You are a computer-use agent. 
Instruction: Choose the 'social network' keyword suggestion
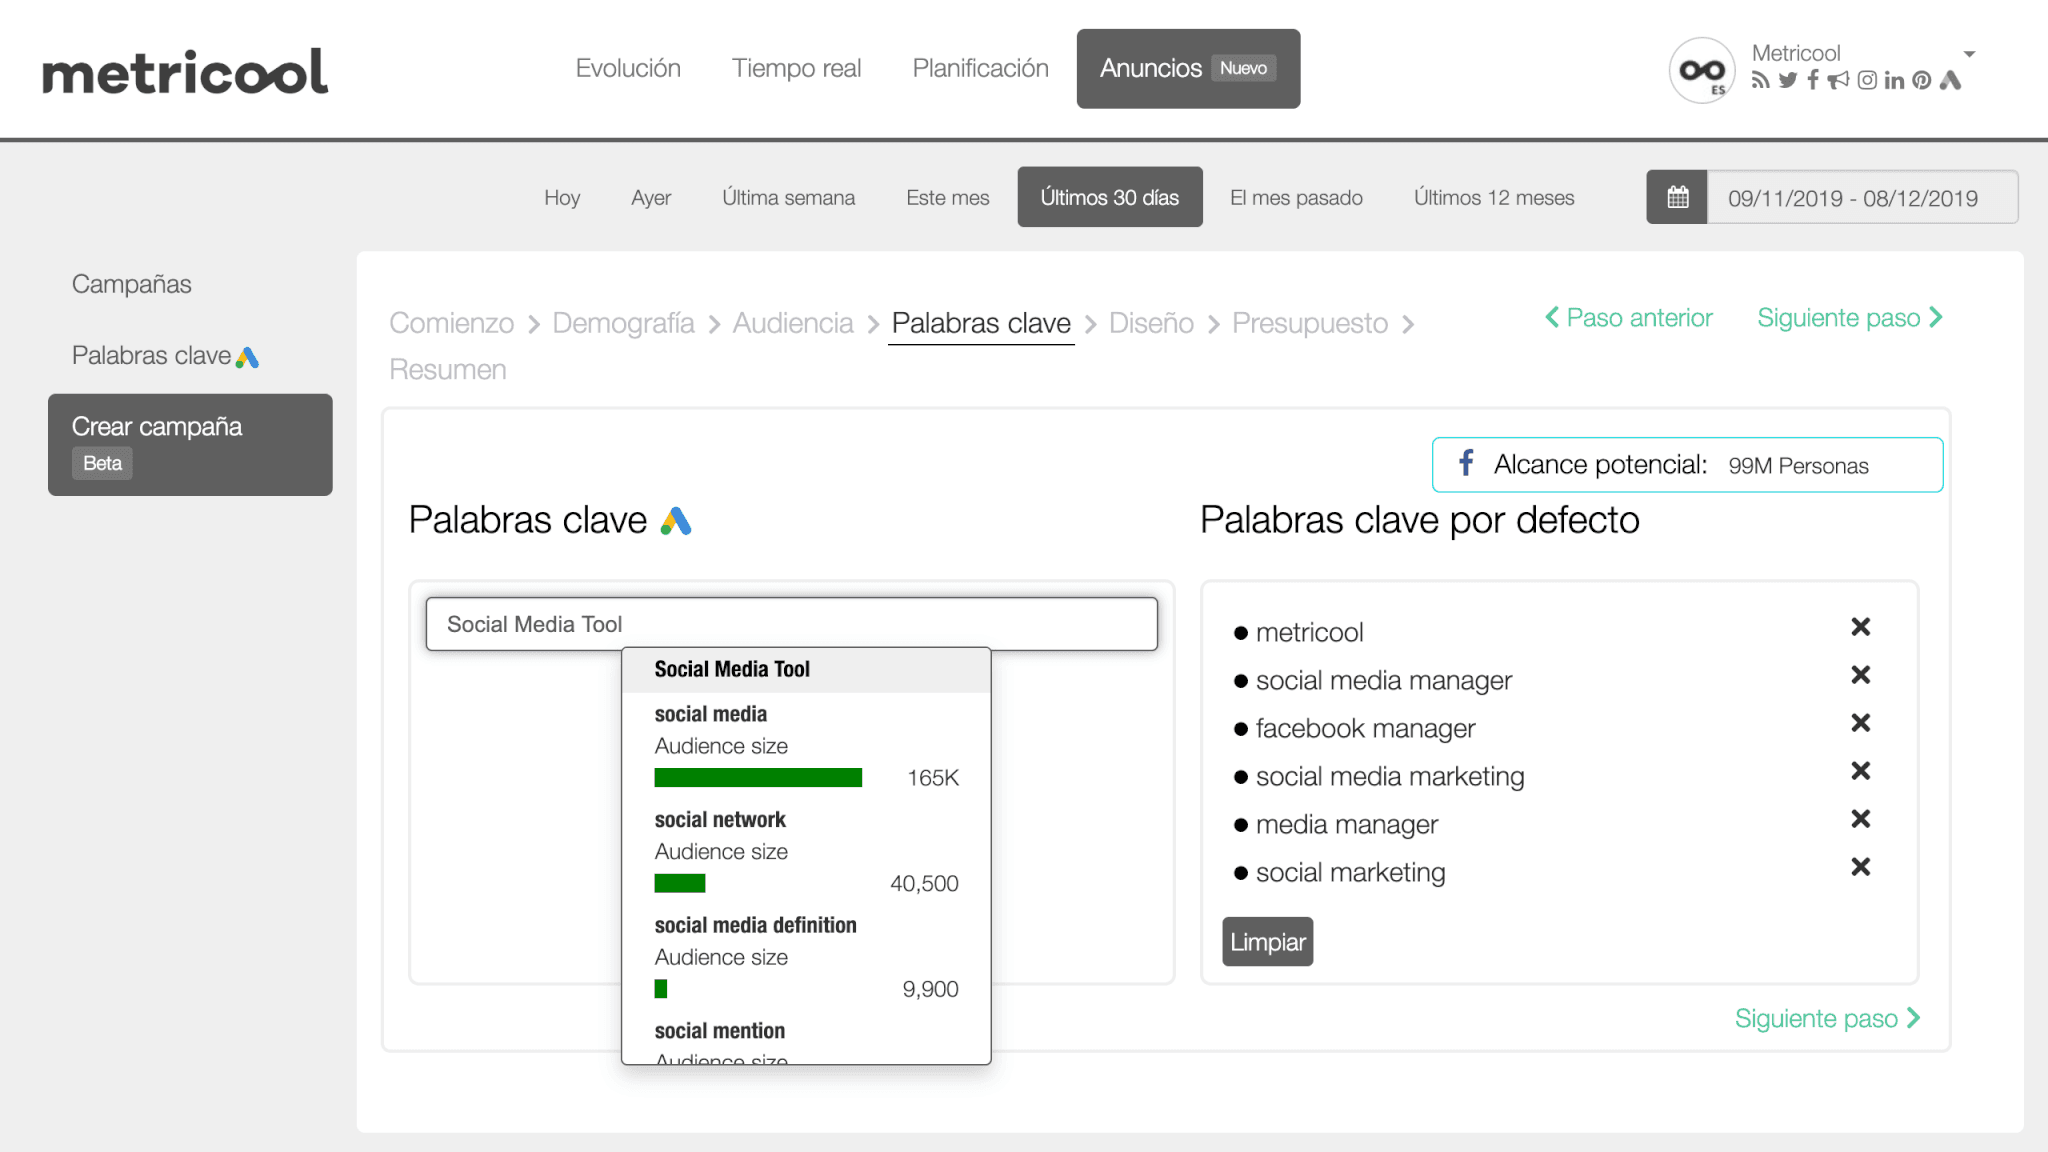[806, 851]
